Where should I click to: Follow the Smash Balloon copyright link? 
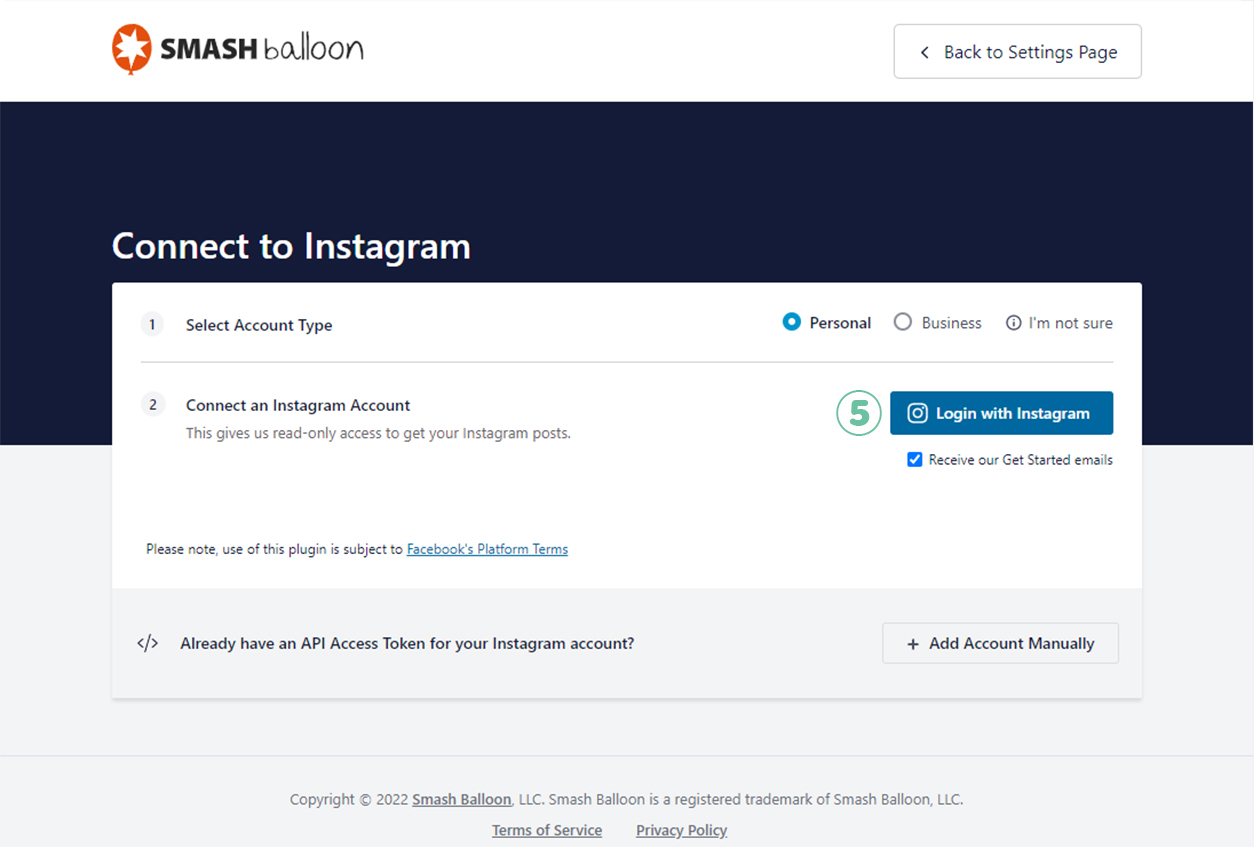point(462,799)
